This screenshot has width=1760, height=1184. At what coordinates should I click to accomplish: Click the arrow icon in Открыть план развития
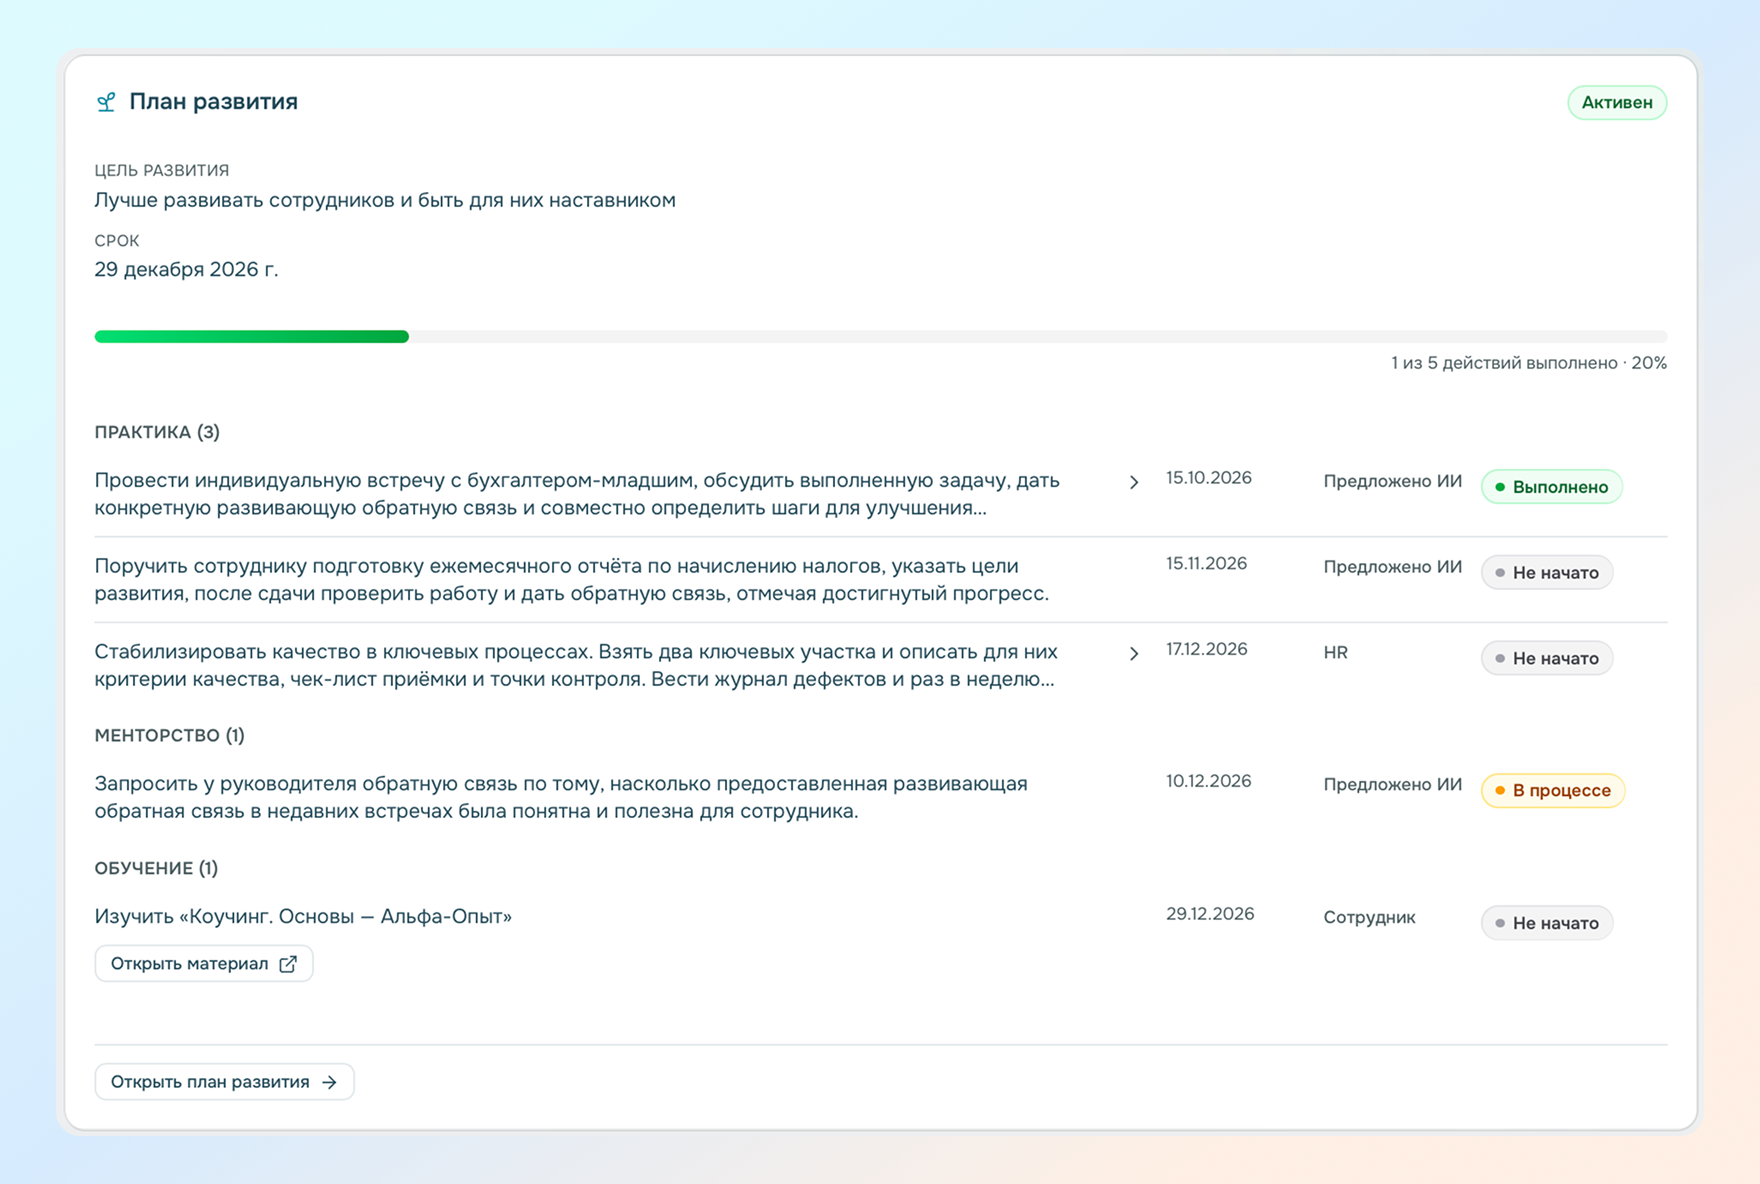click(x=329, y=1082)
